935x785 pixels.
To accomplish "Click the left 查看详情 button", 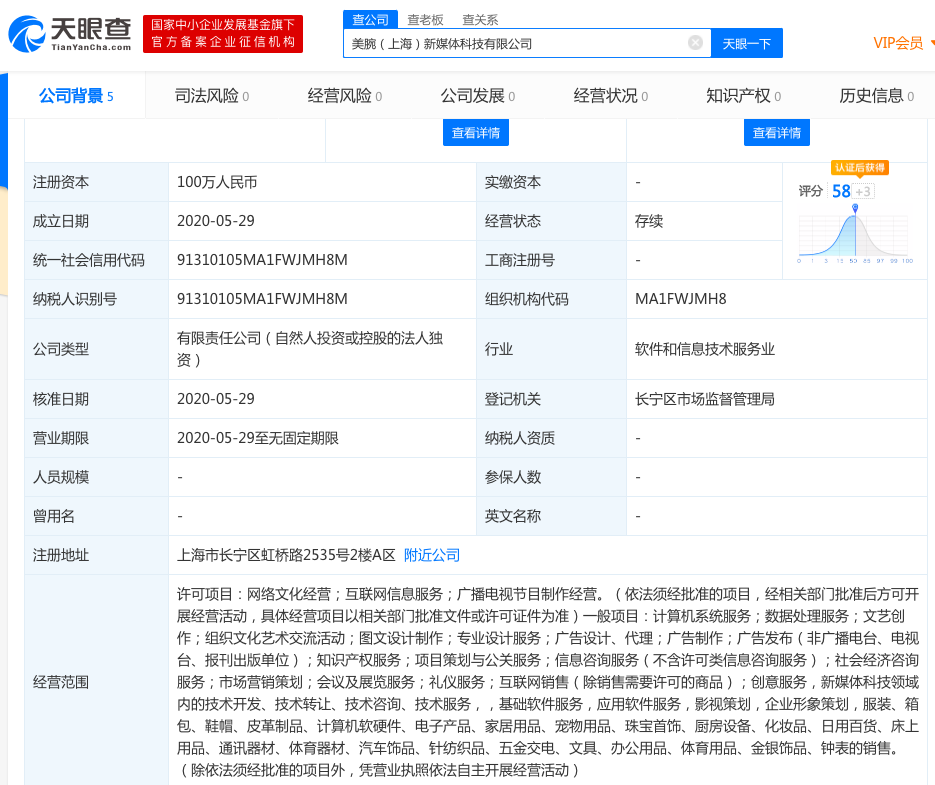I will click(x=476, y=132).
